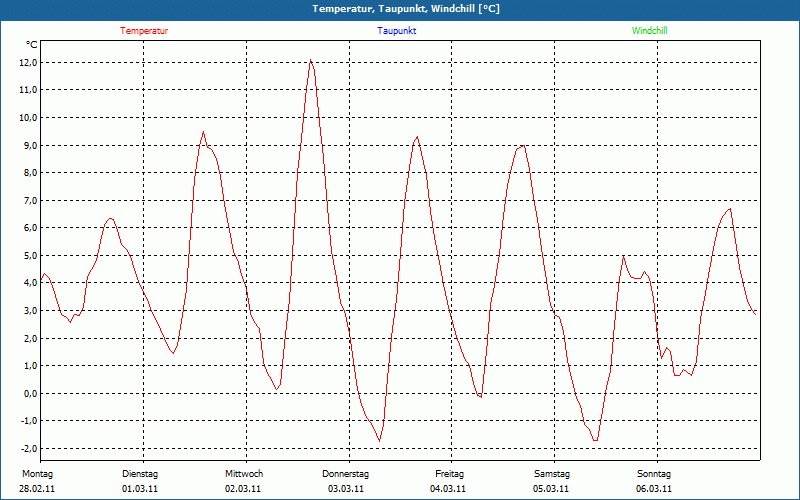Viewport: 800px width, 500px height.
Task: Click the -2,0 y-axis value
Action: [x=28, y=448]
